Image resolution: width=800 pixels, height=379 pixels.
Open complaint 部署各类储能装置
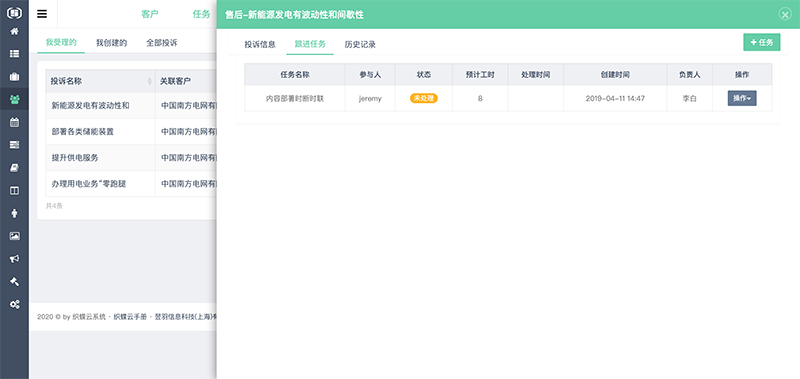(83, 132)
